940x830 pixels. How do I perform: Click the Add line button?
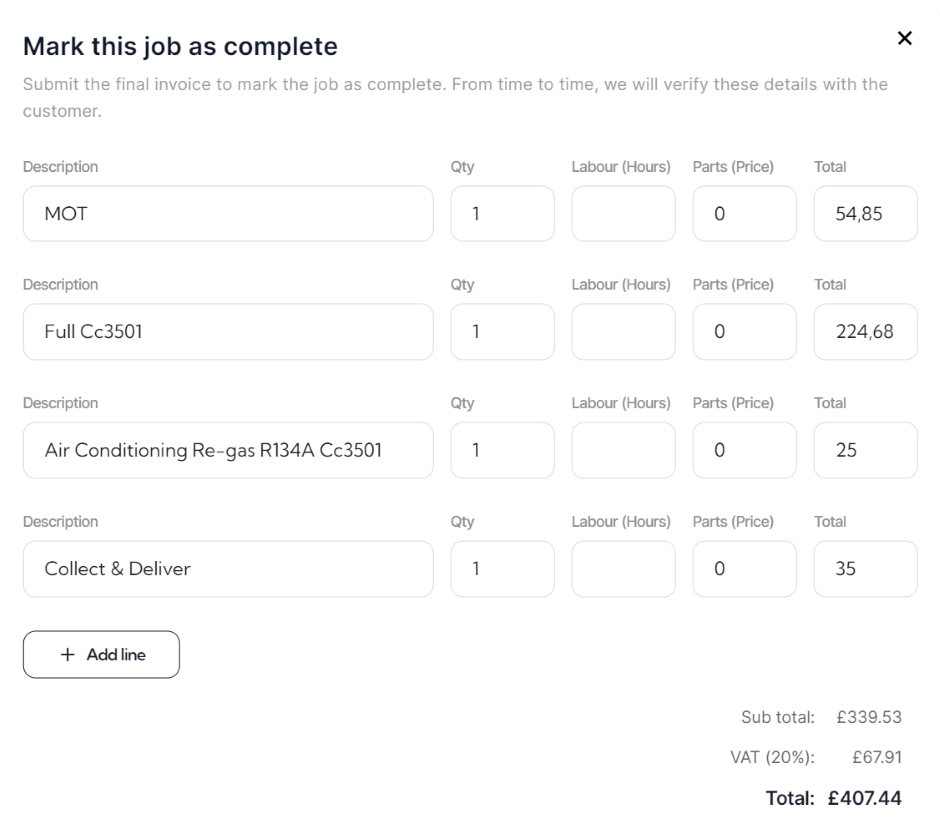101,654
